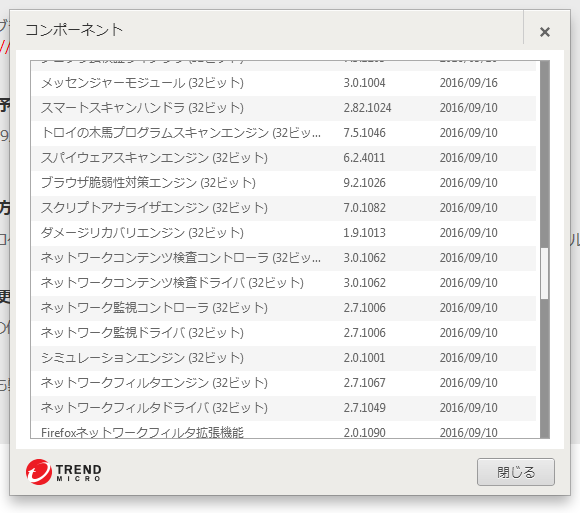Image resolution: width=580 pixels, height=513 pixels.
Task: Click version number 2.0.1090
Action: click(x=364, y=432)
